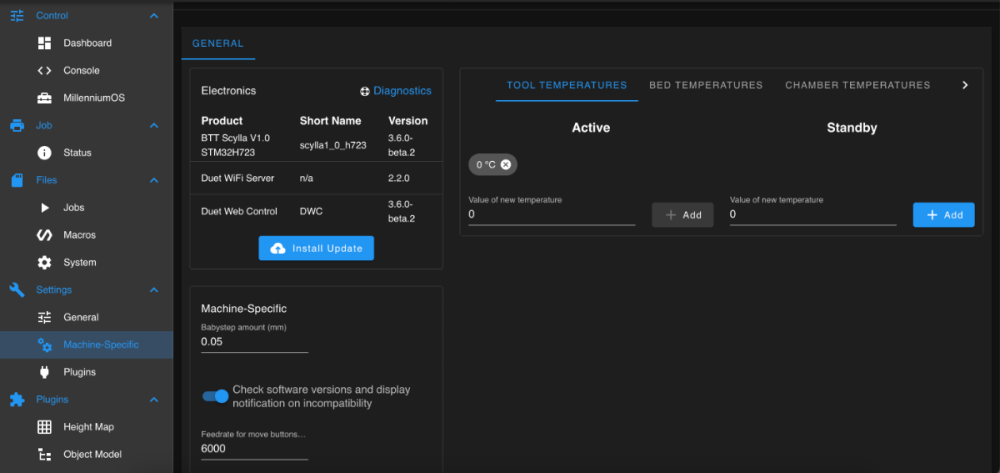
Task: Collapse the Files section chevron
Action: pyautogui.click(x=154, y=180)
